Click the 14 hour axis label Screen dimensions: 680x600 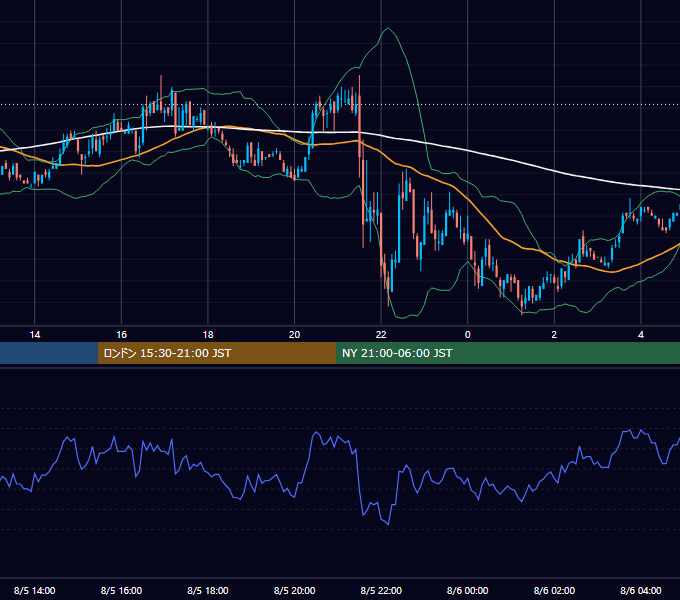(x=35, y=335)
